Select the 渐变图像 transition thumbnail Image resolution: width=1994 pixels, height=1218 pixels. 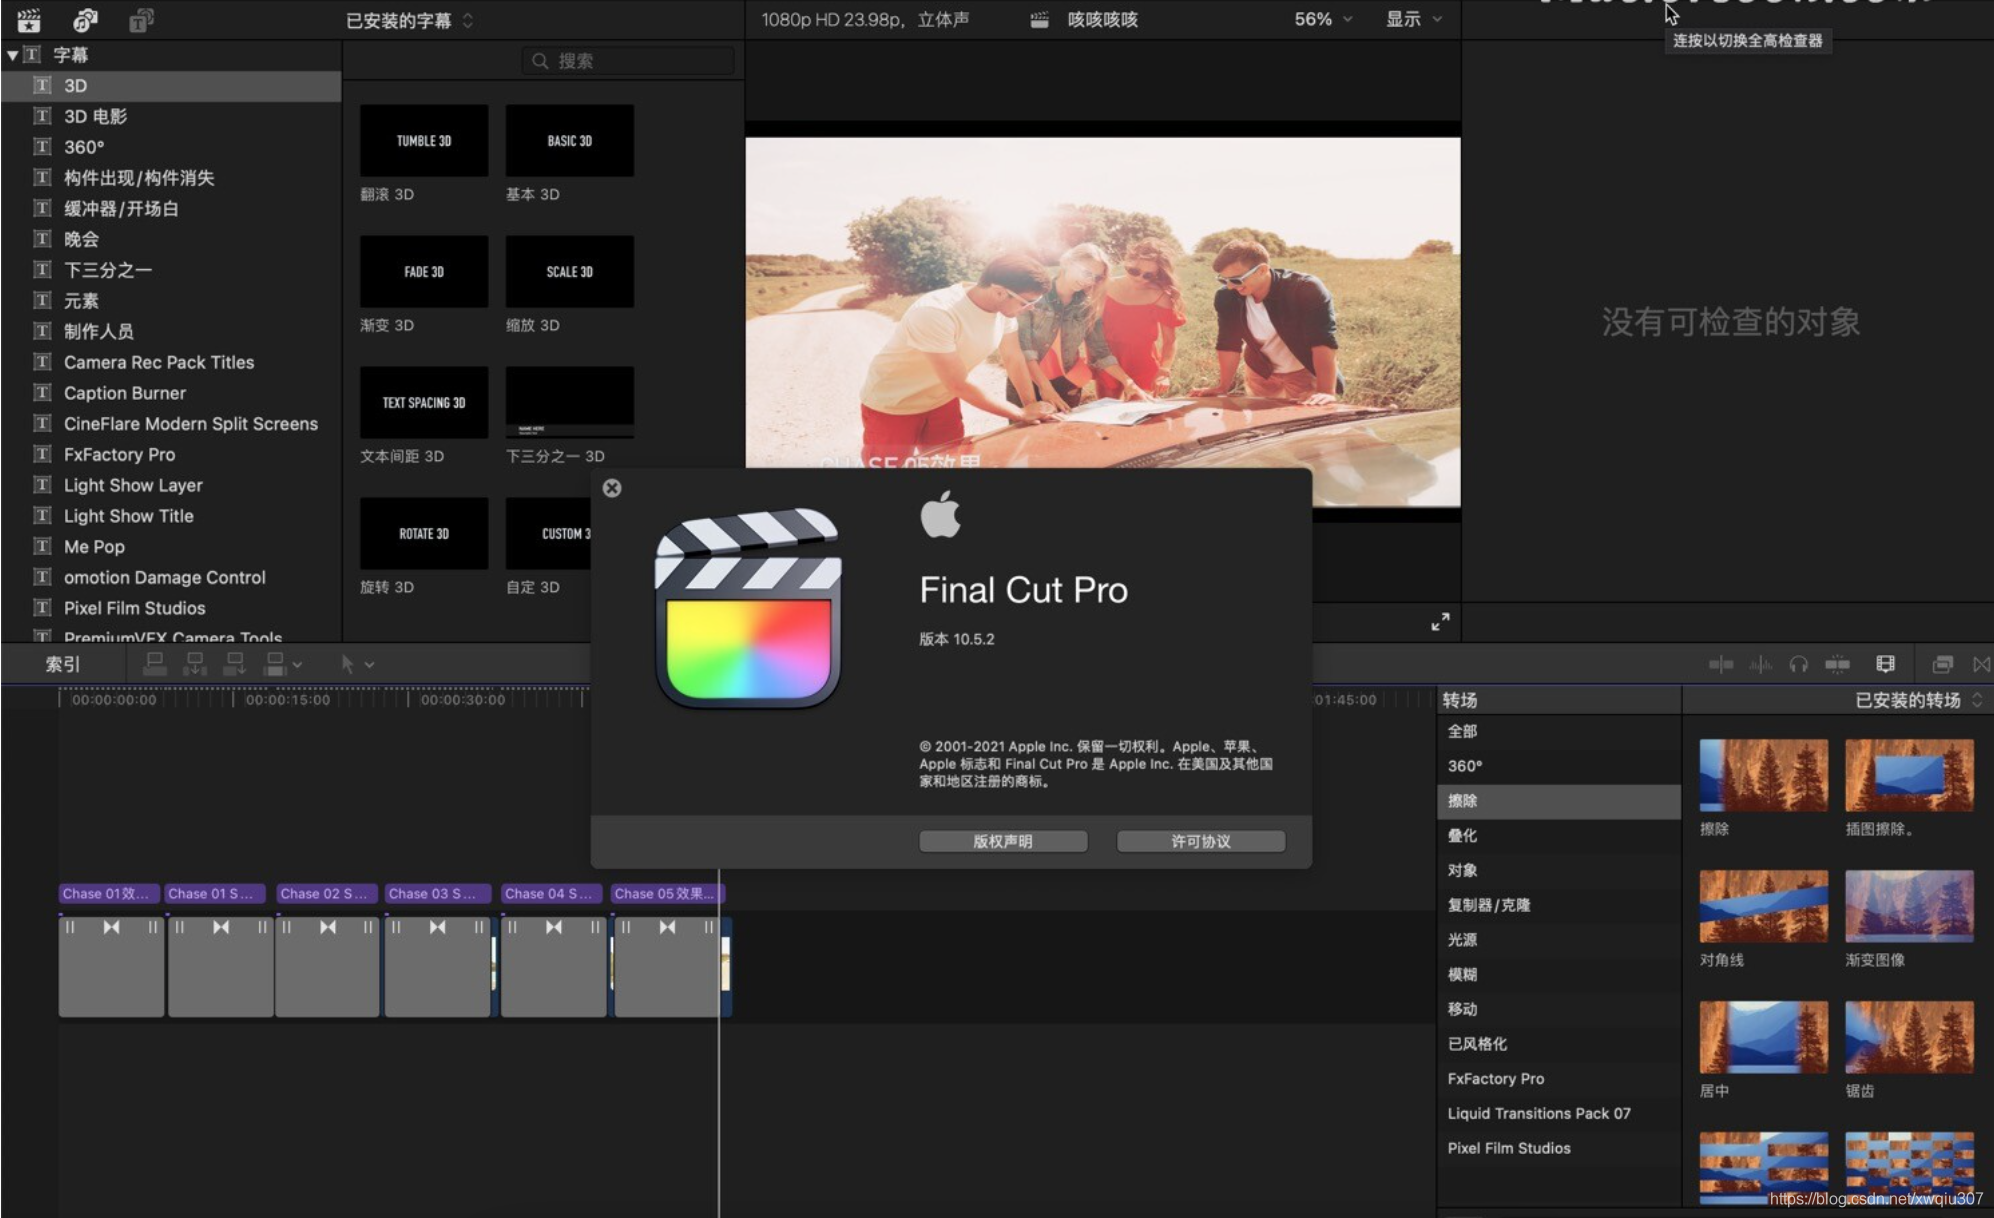[1909, 906]
